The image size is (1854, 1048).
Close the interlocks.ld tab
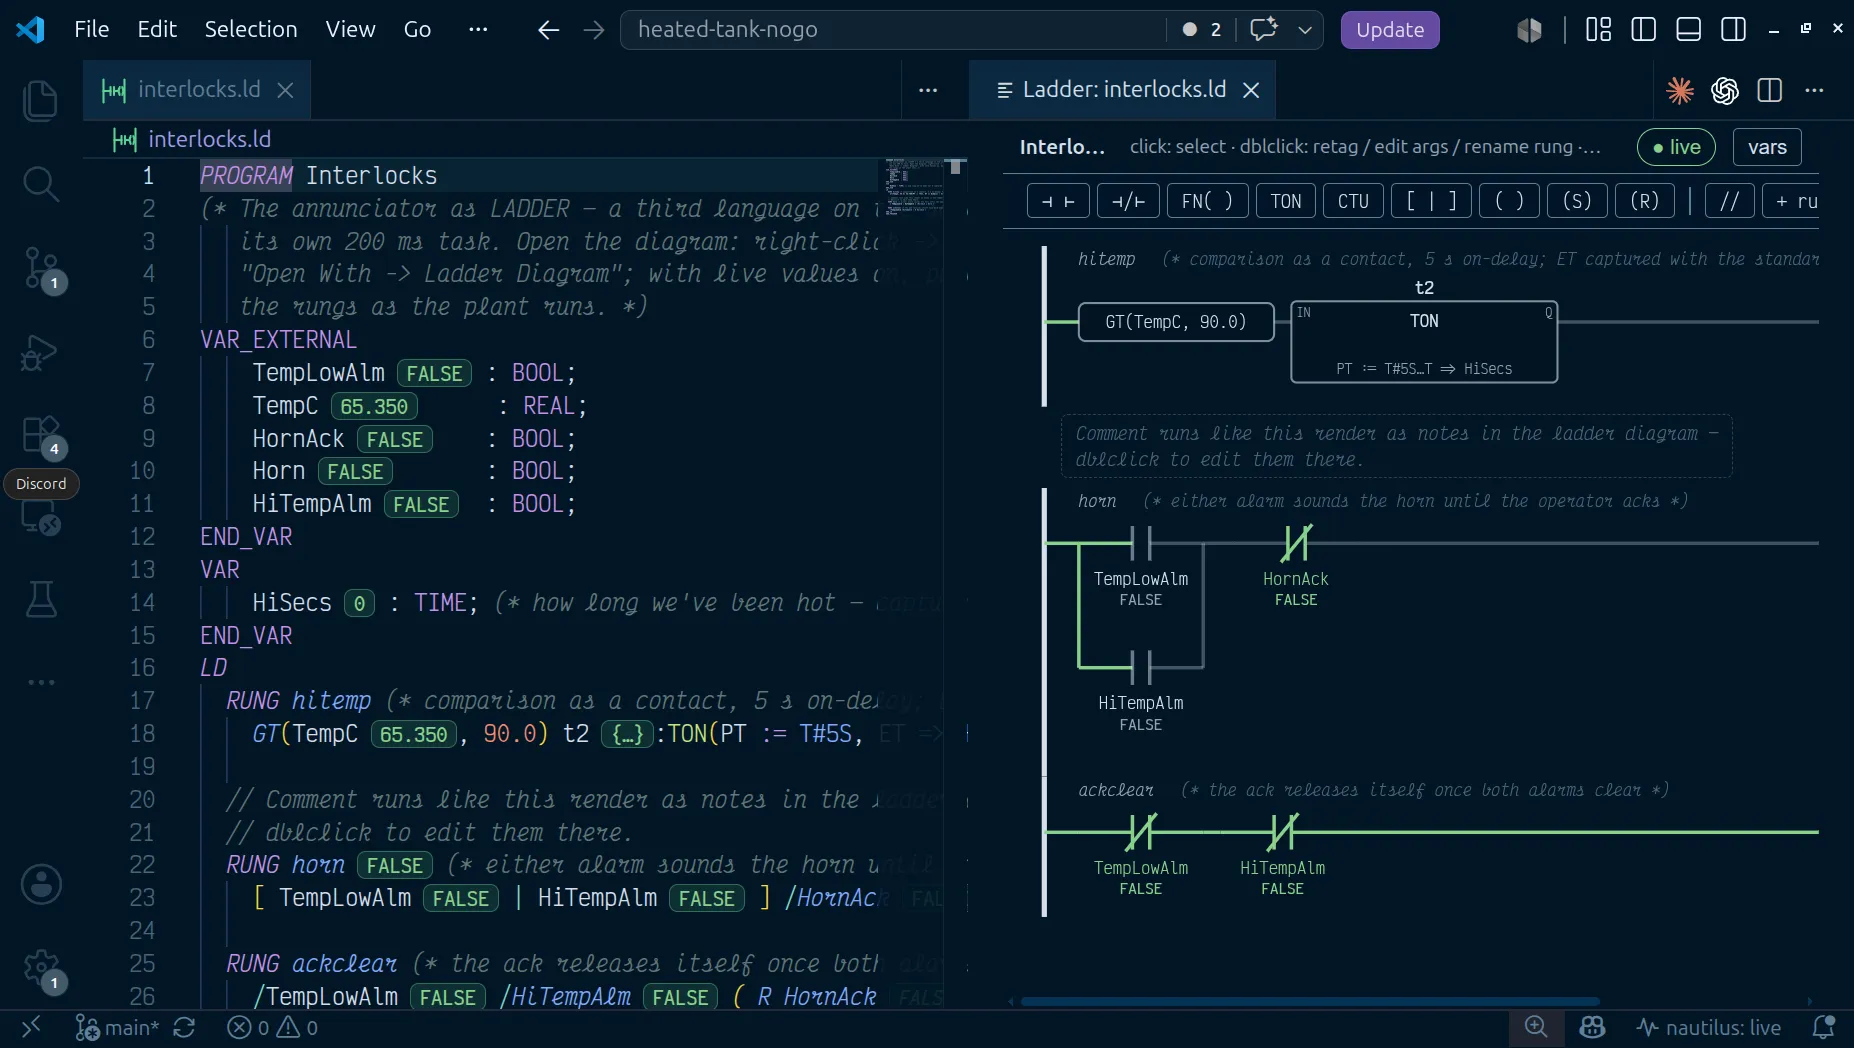click(285, 90)
